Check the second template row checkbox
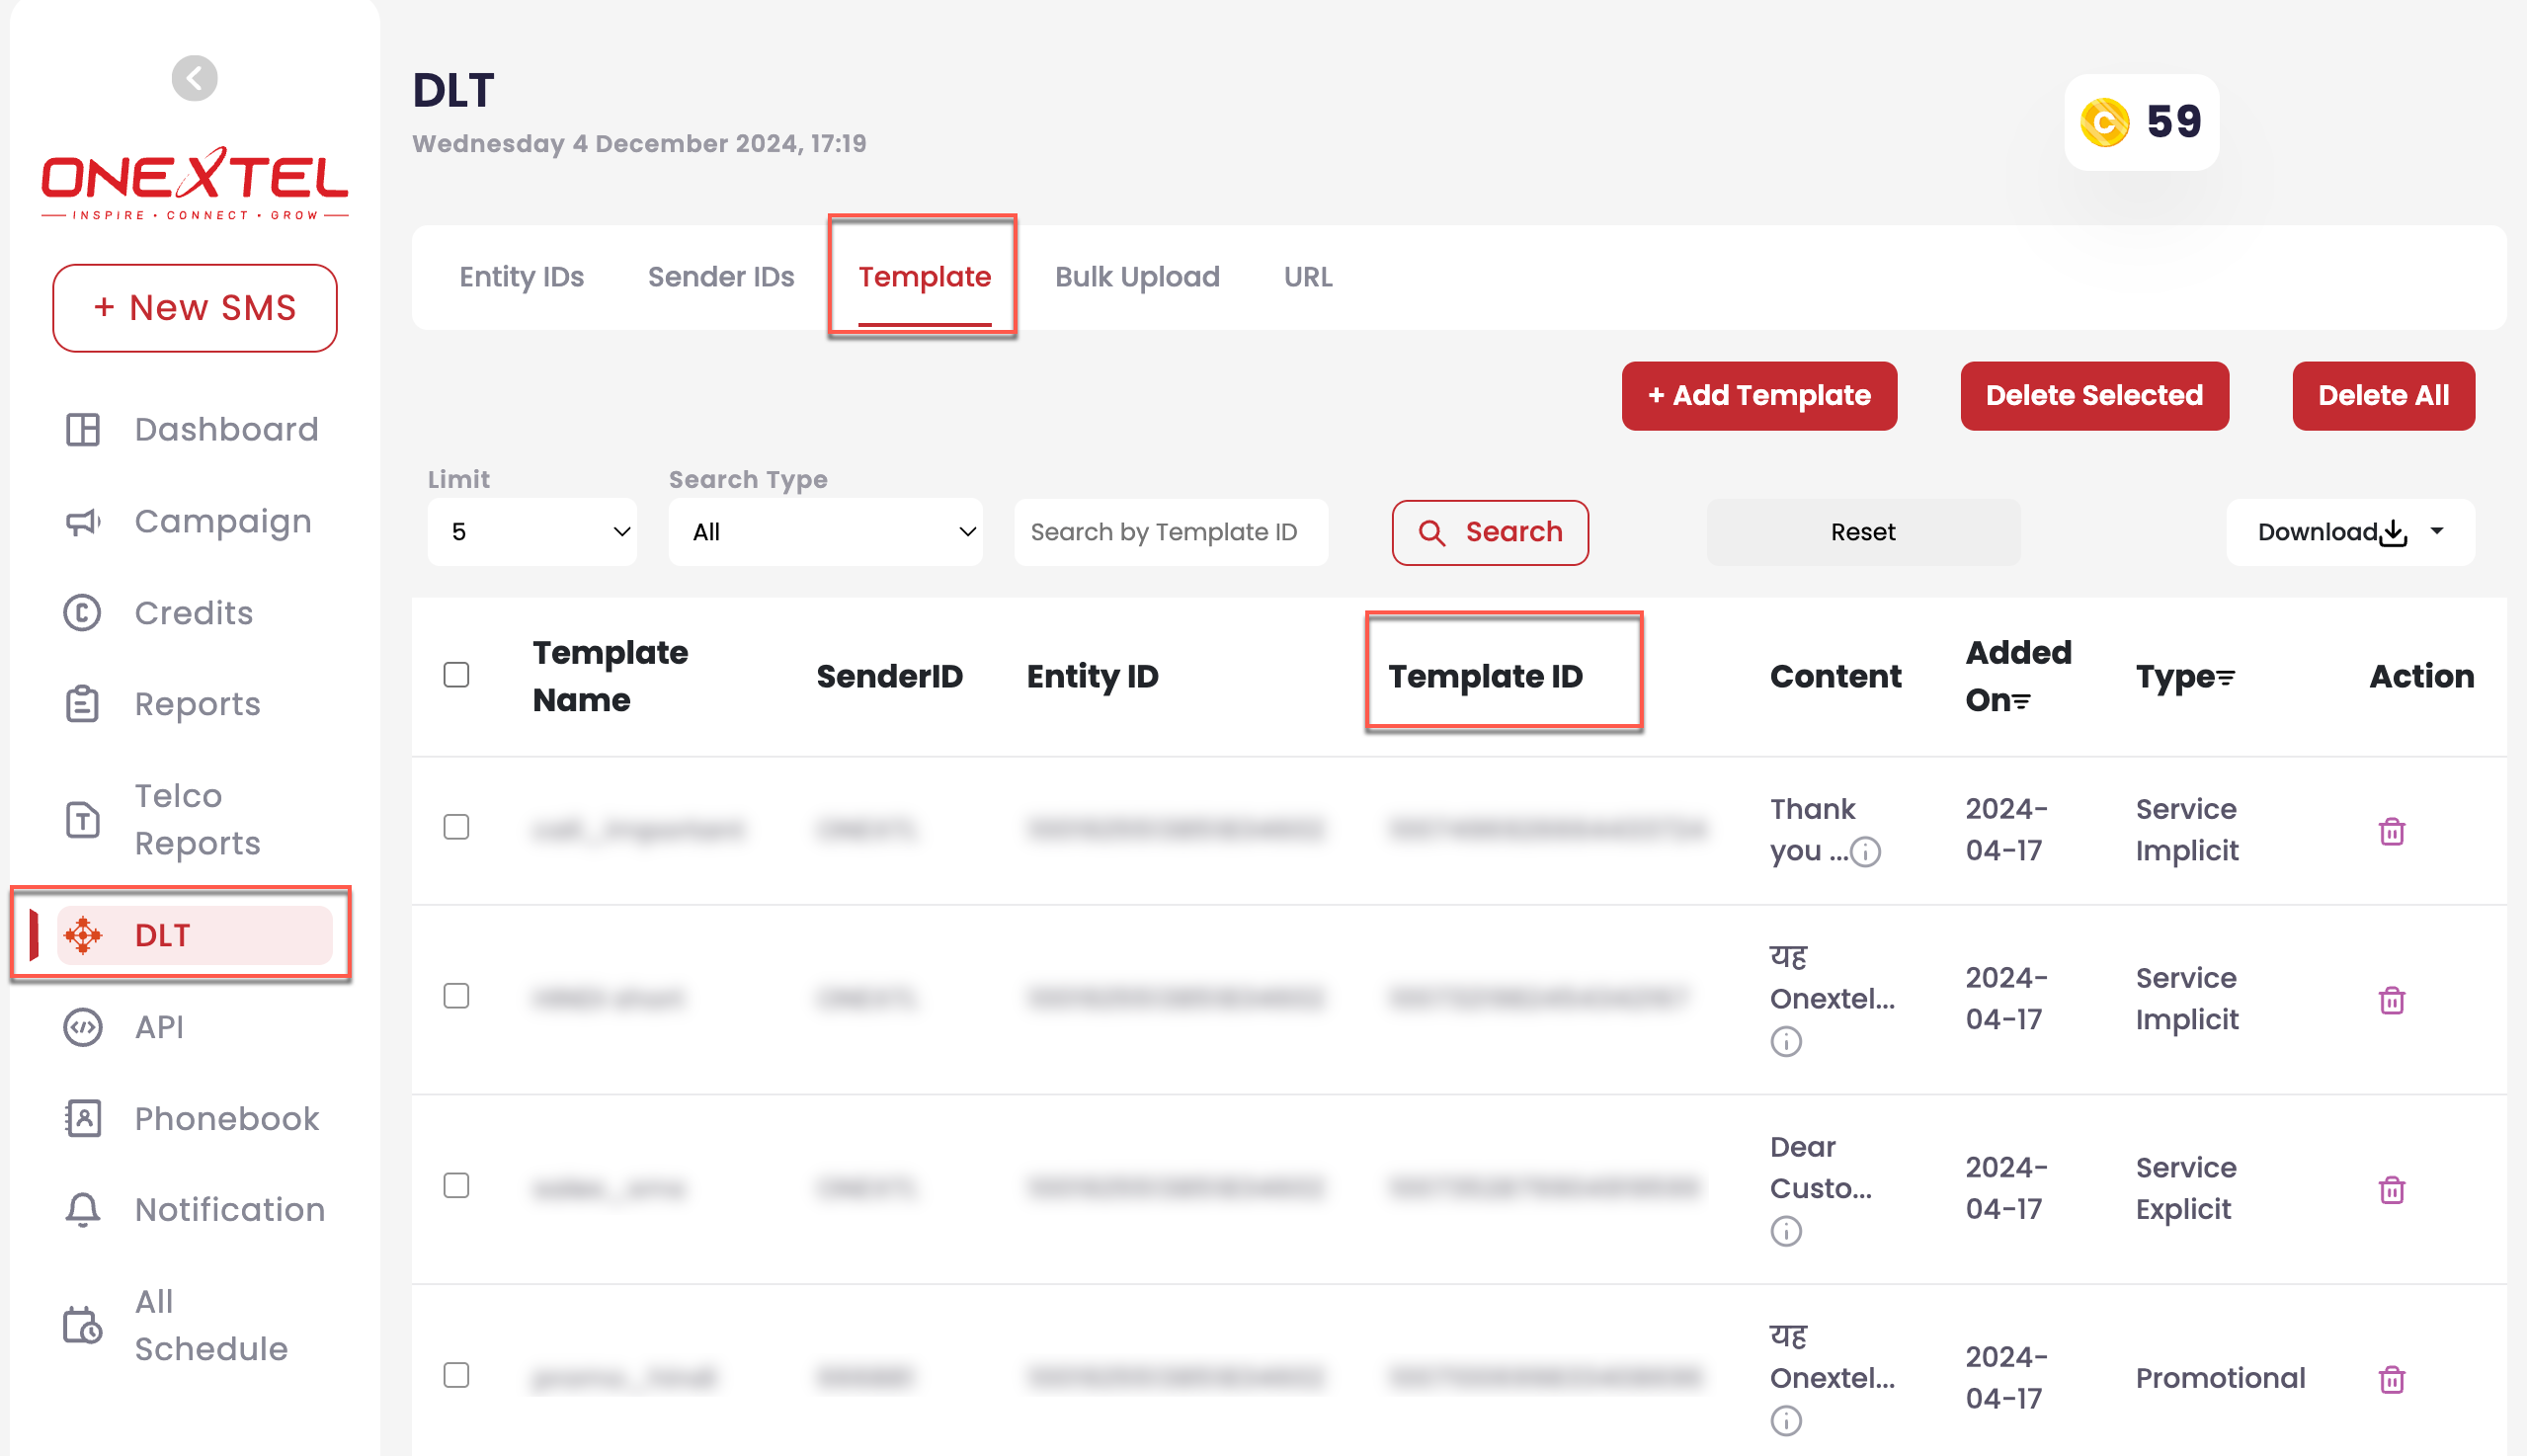The image size is (2527, 1456). (x=456, y=996)
